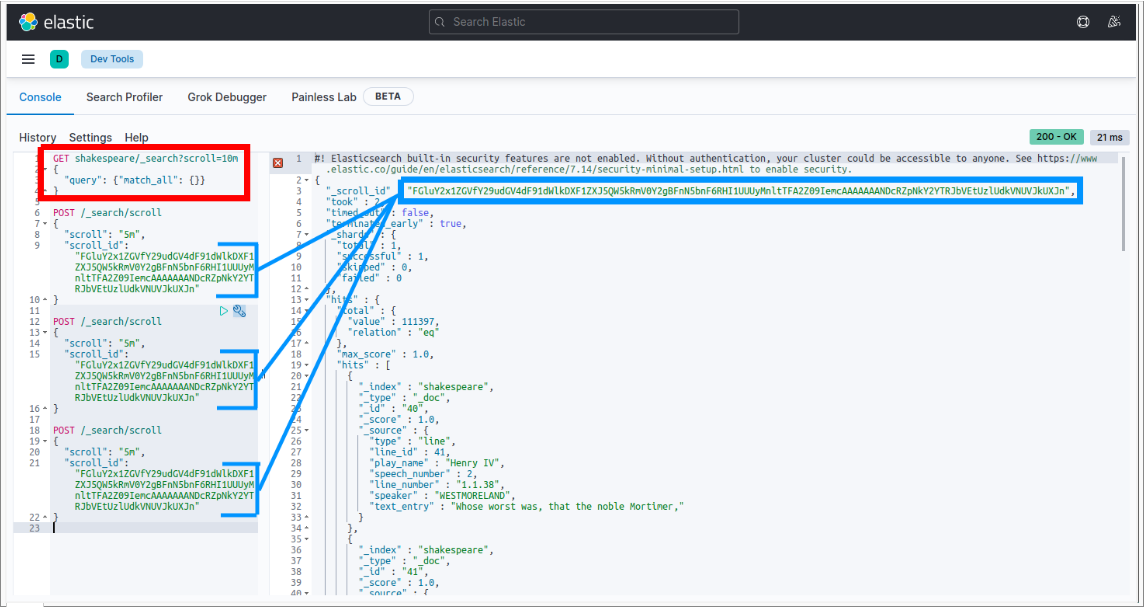
Task: Collapse fold arrow at request line 7
Action: click(45, 224)
